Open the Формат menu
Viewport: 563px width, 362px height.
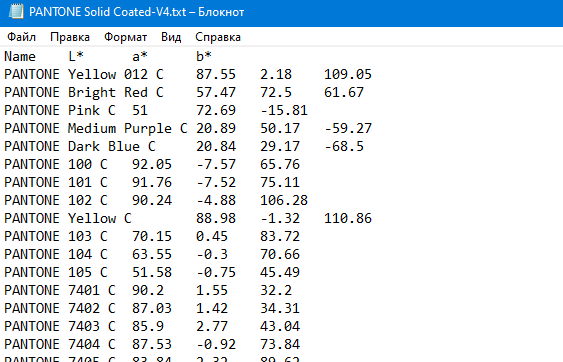[126, 37]
